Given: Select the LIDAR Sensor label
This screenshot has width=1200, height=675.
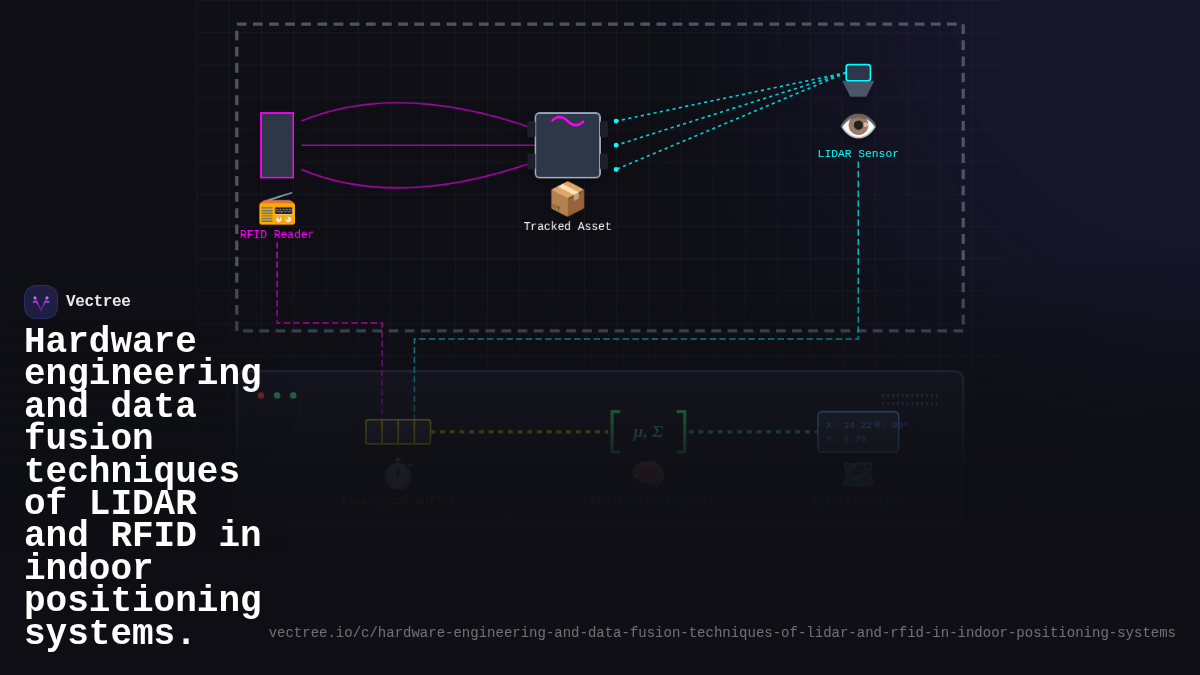Looking at the screenshot, I should (x=858, y=153).
